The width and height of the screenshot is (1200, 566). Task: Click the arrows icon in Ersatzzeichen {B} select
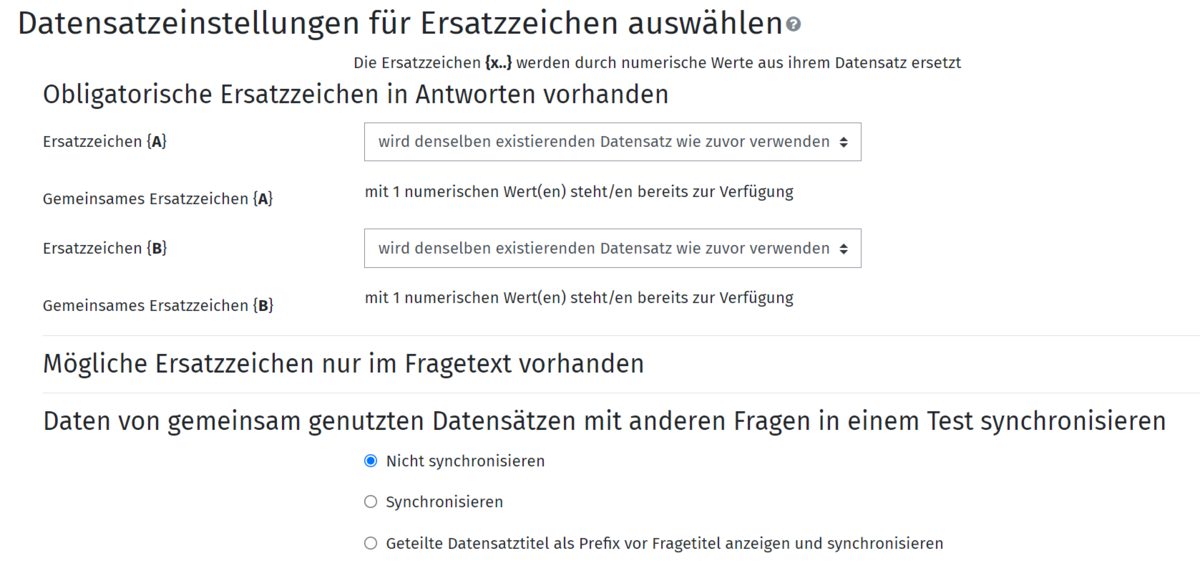pos(844,248)
